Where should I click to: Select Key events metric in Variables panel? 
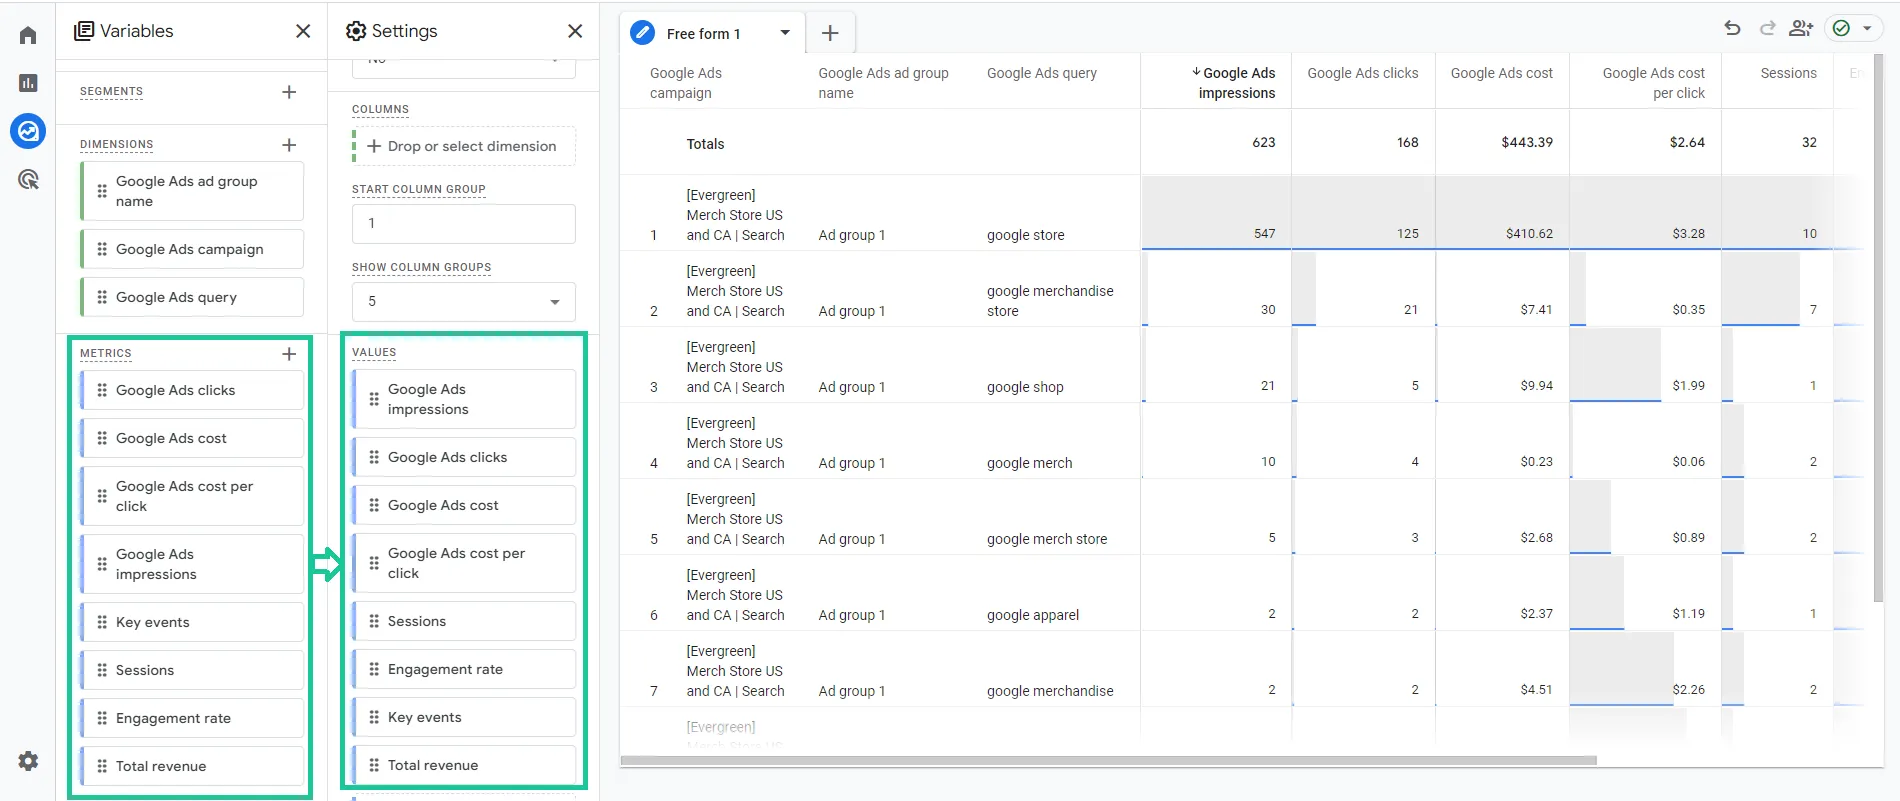(x=192, y=622)
